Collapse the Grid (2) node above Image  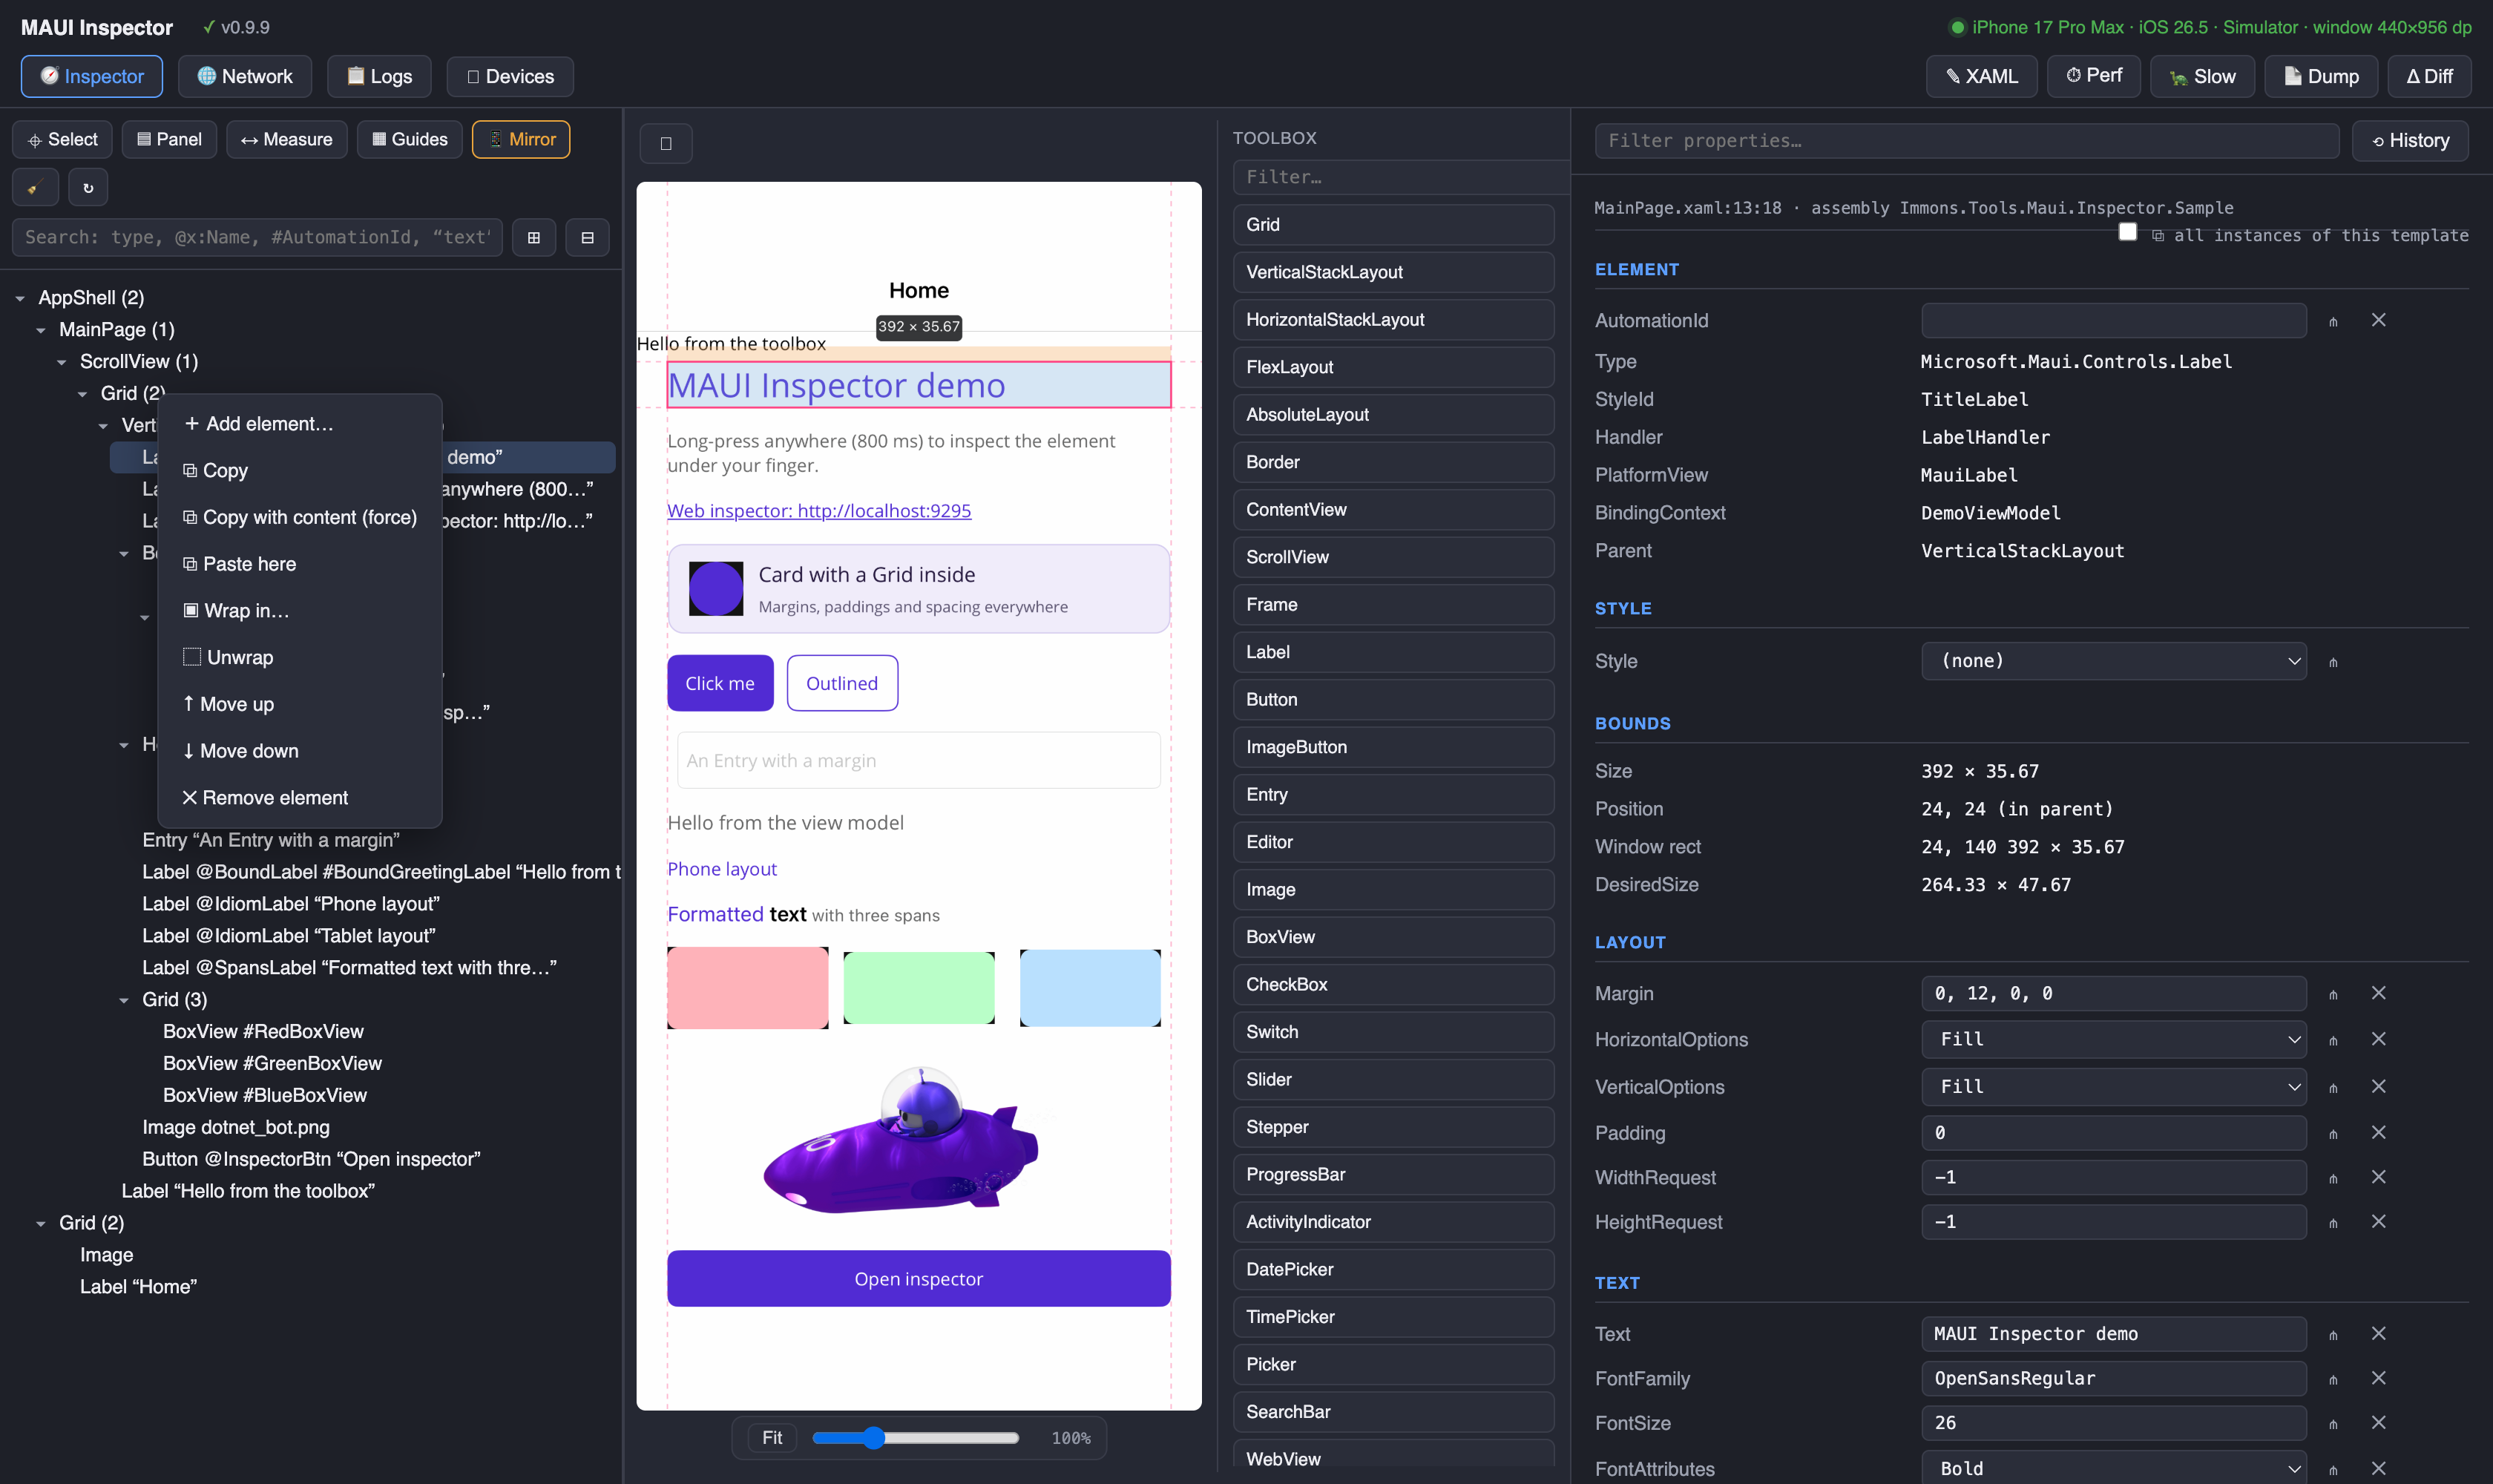point(41,1223)
